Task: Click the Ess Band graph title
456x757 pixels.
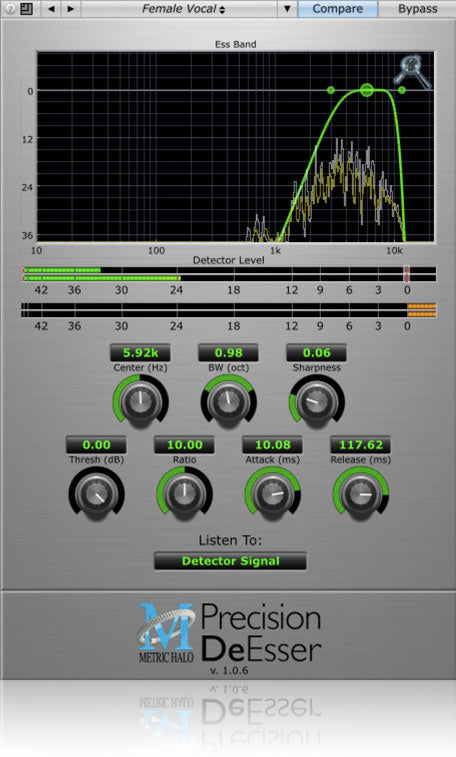Action: (x=235, y=44)
